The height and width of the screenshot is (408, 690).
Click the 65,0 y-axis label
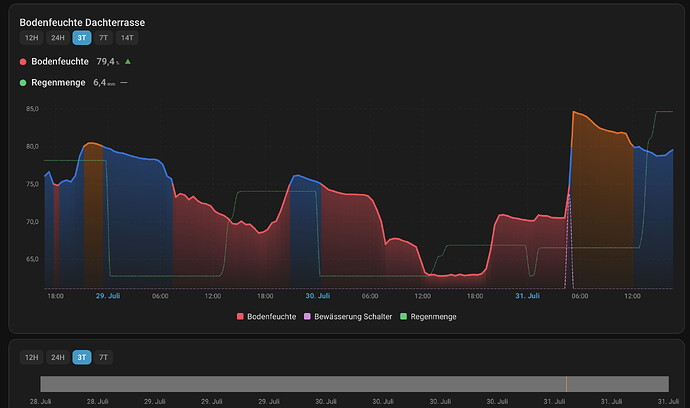click(32, 259)
